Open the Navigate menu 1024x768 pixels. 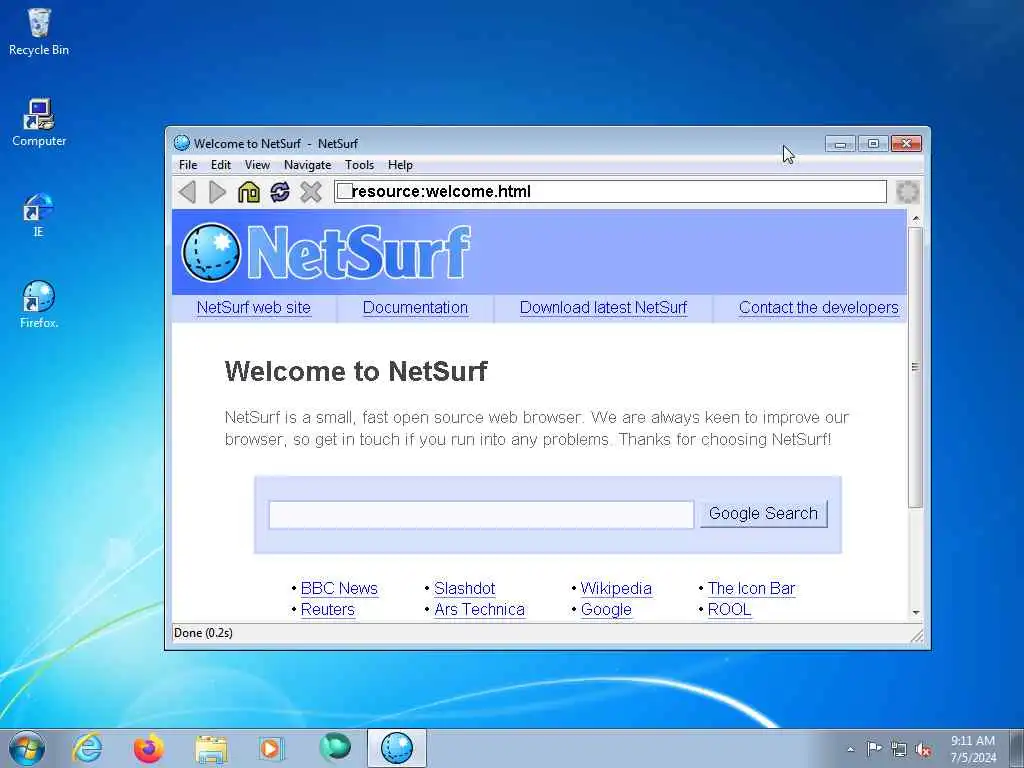coord(308,165)
